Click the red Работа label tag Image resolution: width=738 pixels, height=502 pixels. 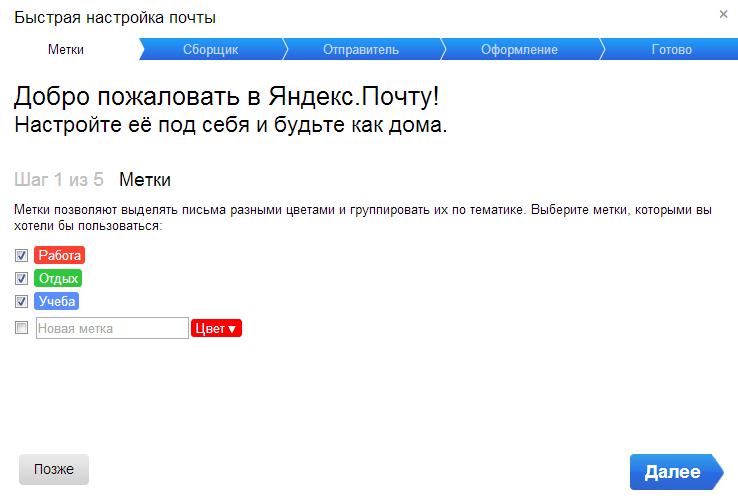(59, 255)
